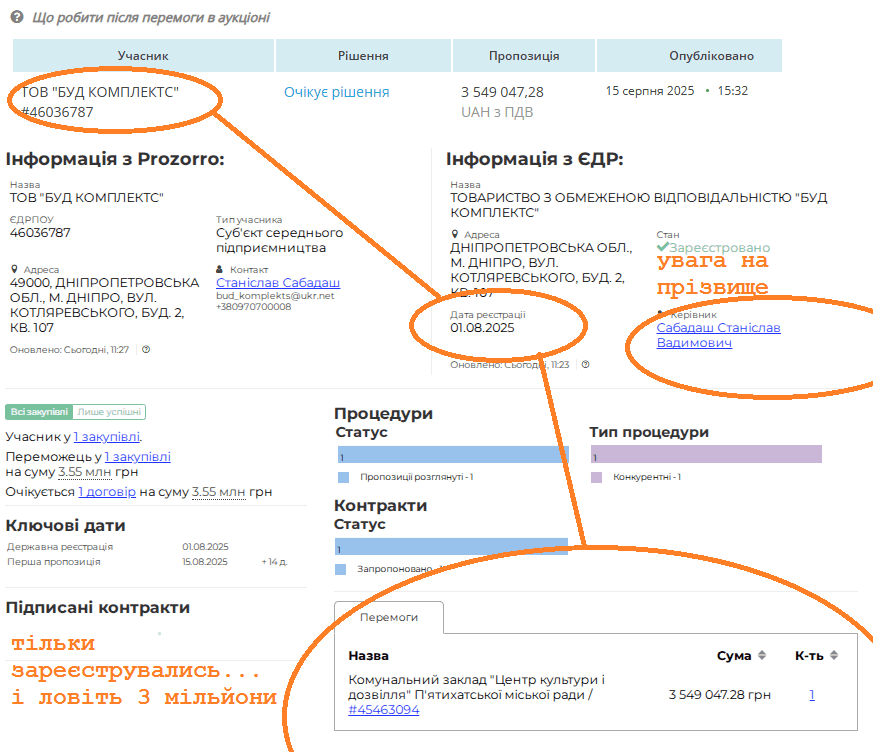Click the purple 'Конкурентні' legend square

pos(597,478)
